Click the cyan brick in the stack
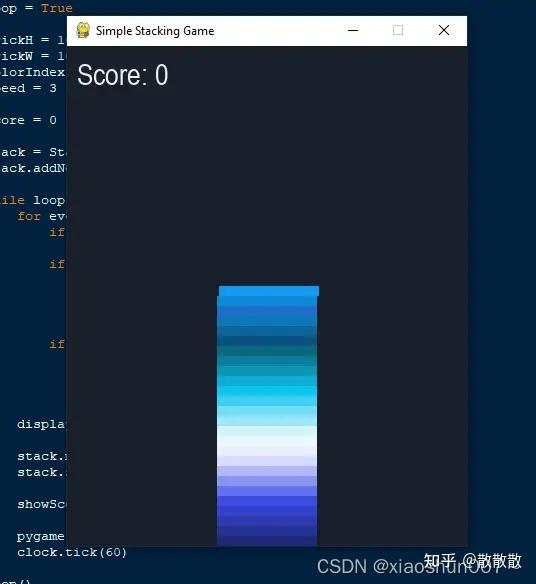The width and height of the screenshot is (536, 584). 267,391
